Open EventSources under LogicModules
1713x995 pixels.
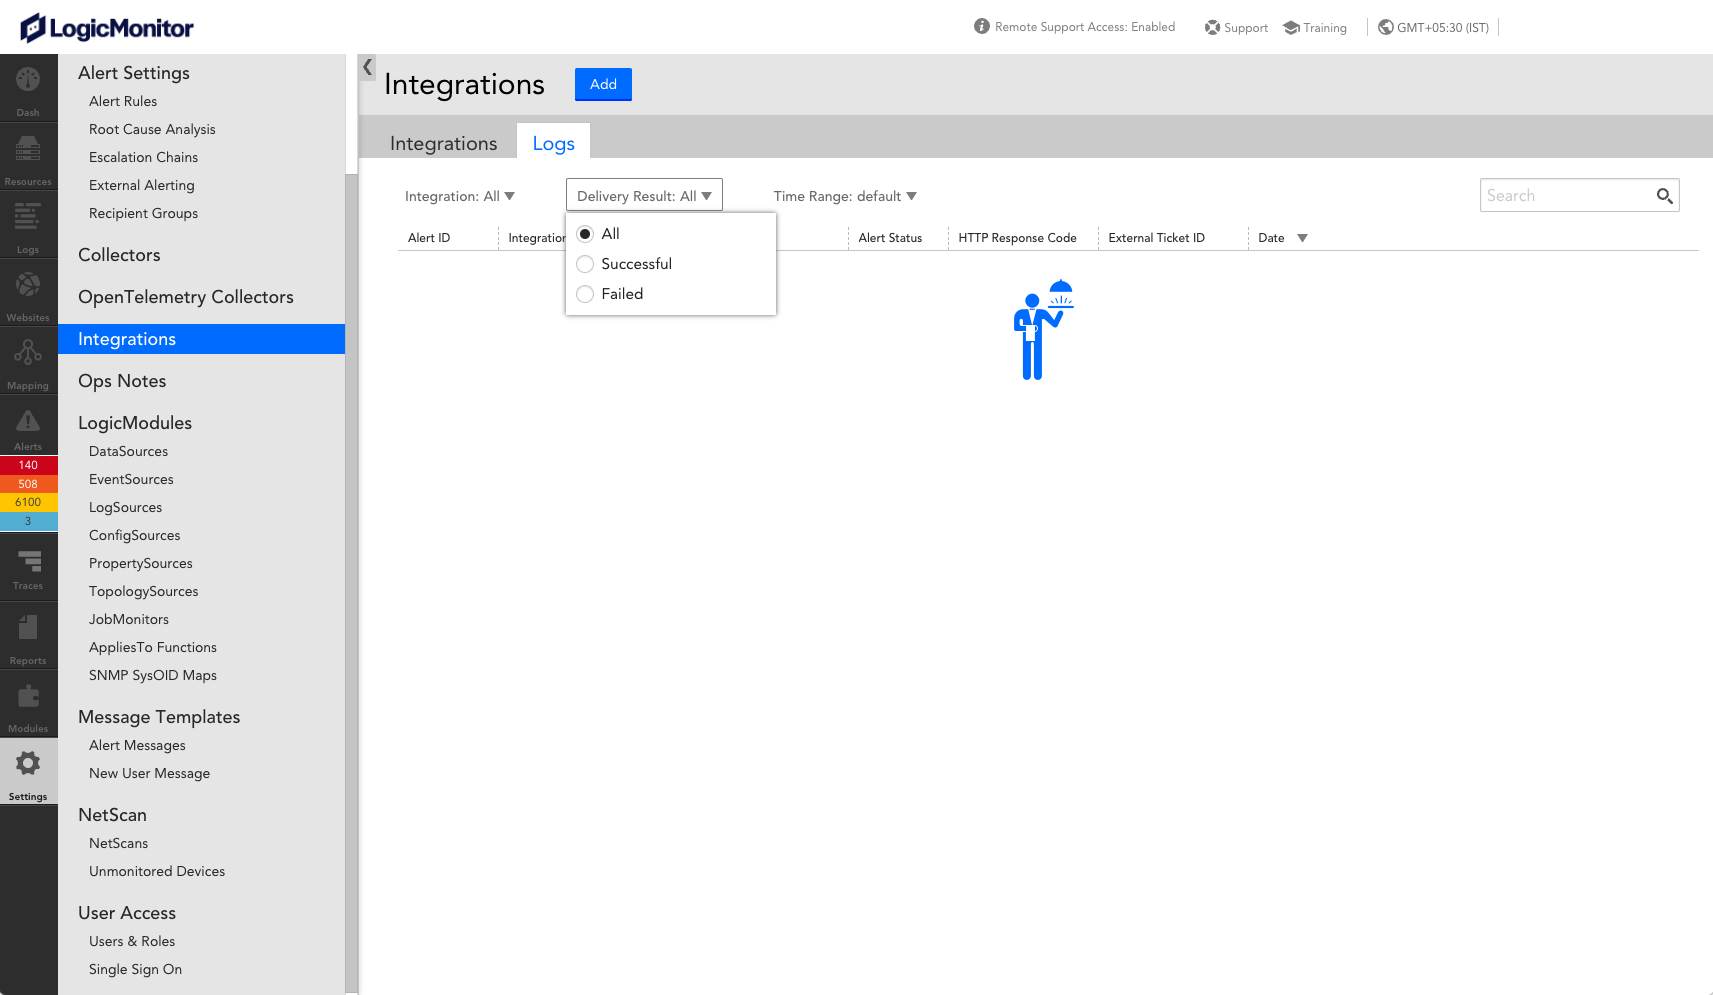(131, 479)
